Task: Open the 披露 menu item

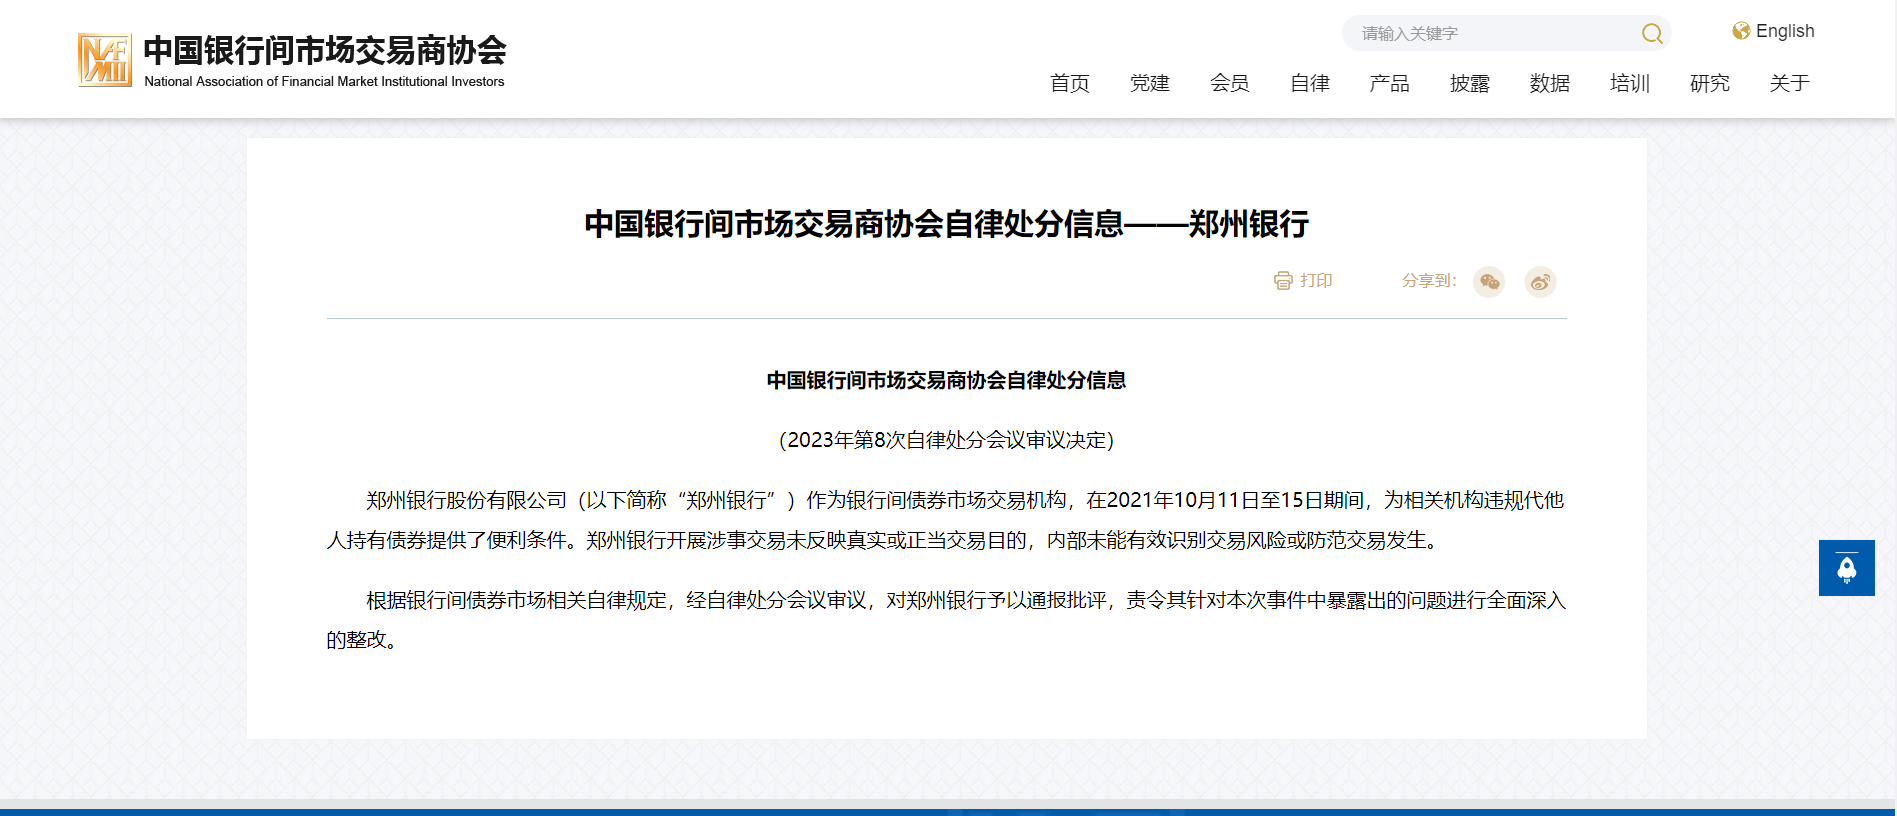Action: tap(1469, 83)
